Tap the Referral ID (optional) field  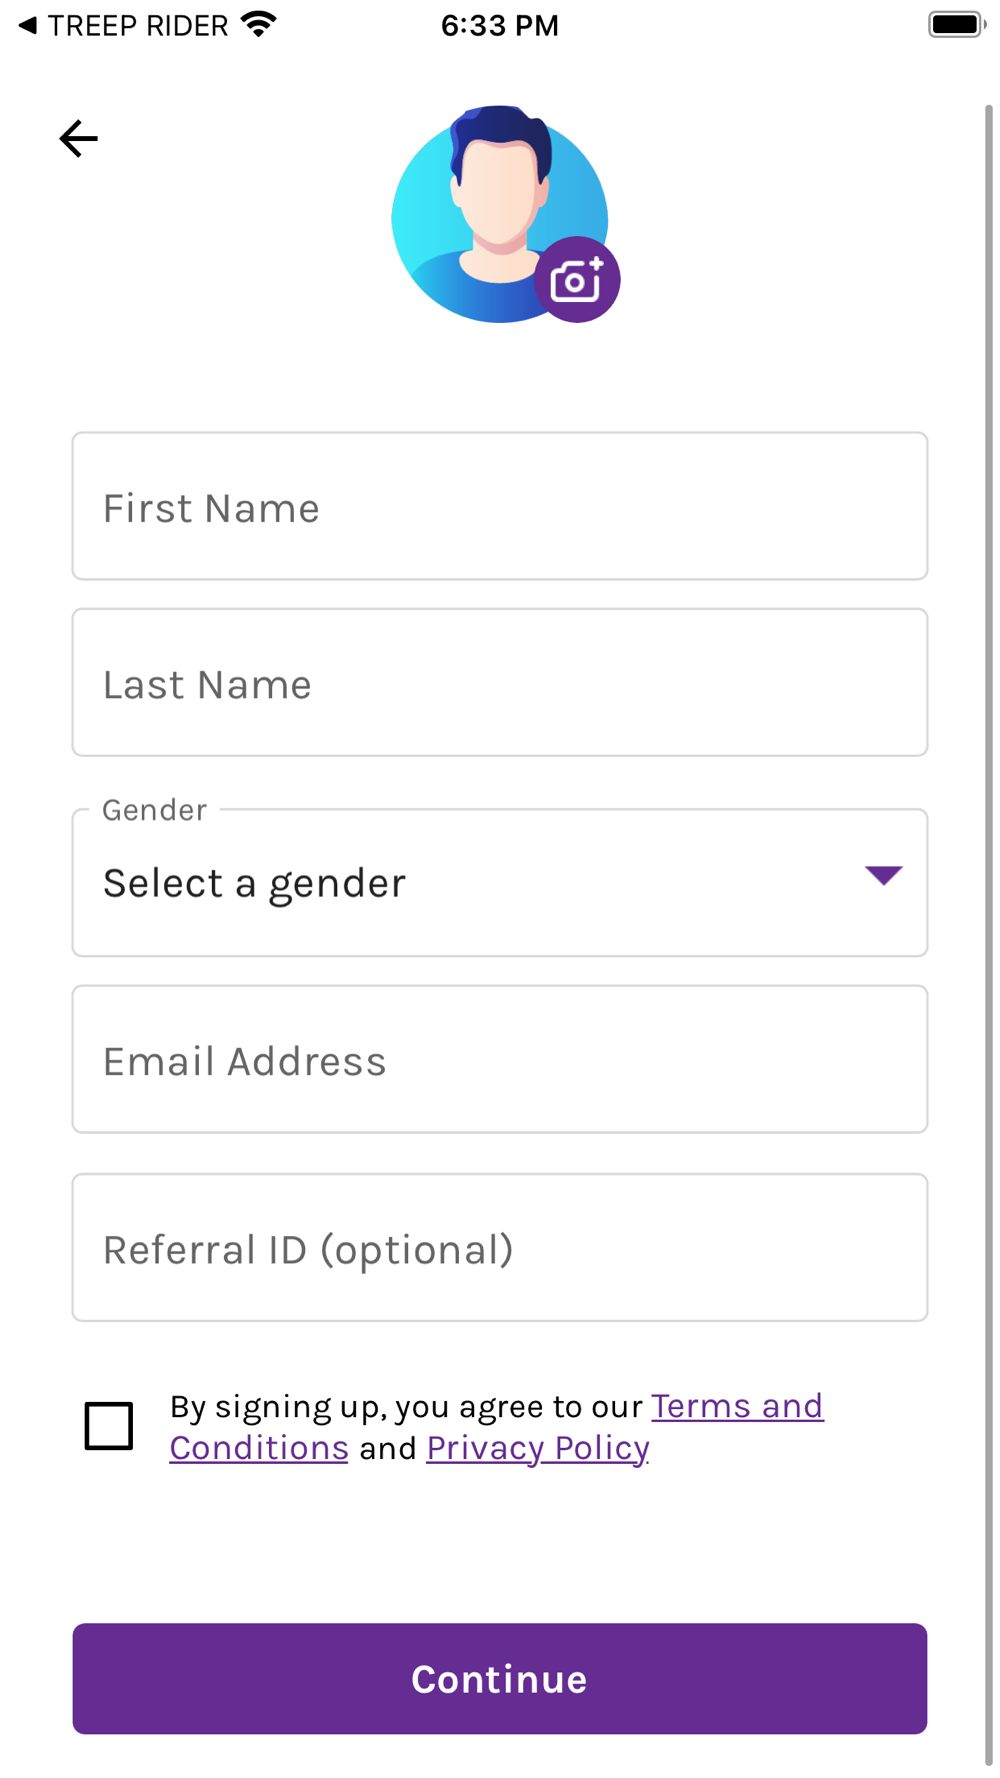tap(500, 1248)
